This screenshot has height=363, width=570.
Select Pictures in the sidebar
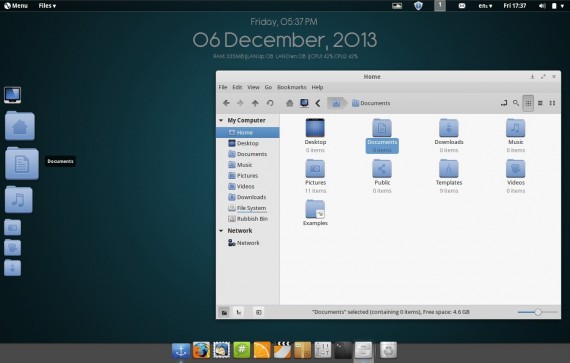pos(248,176)
